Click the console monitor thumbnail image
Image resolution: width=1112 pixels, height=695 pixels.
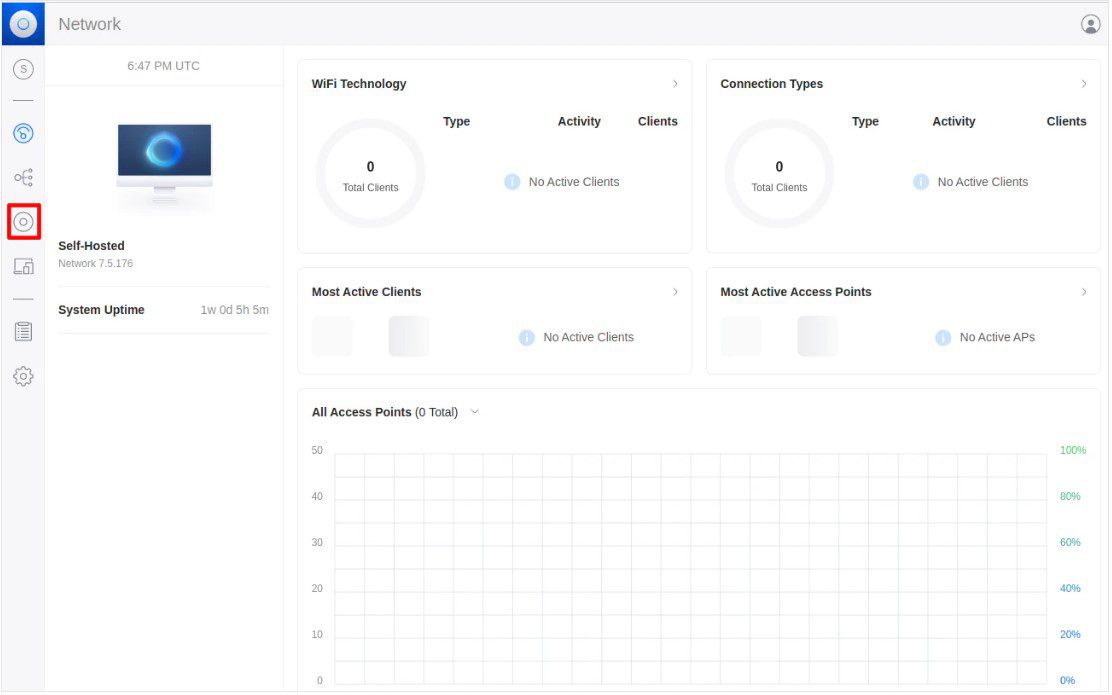163,160
